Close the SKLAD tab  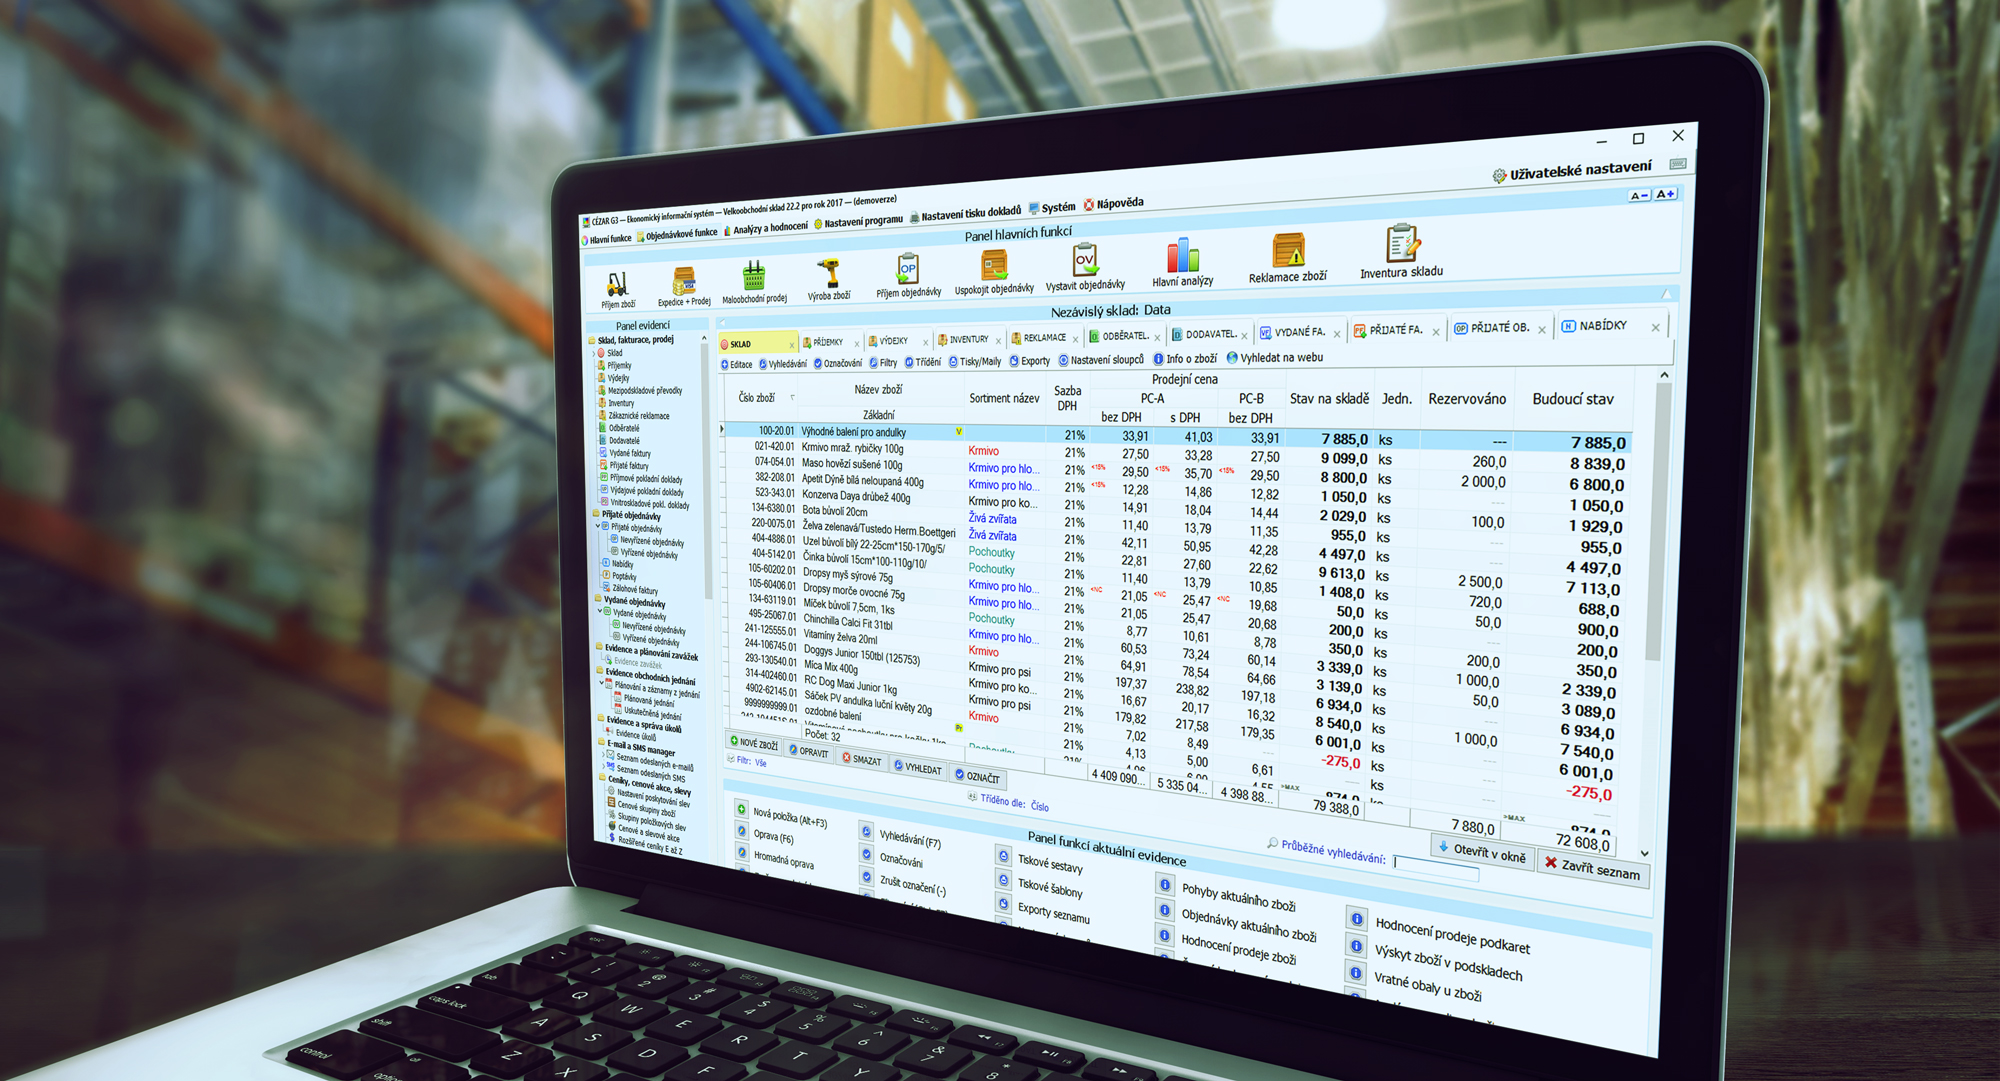click(792, 345)
